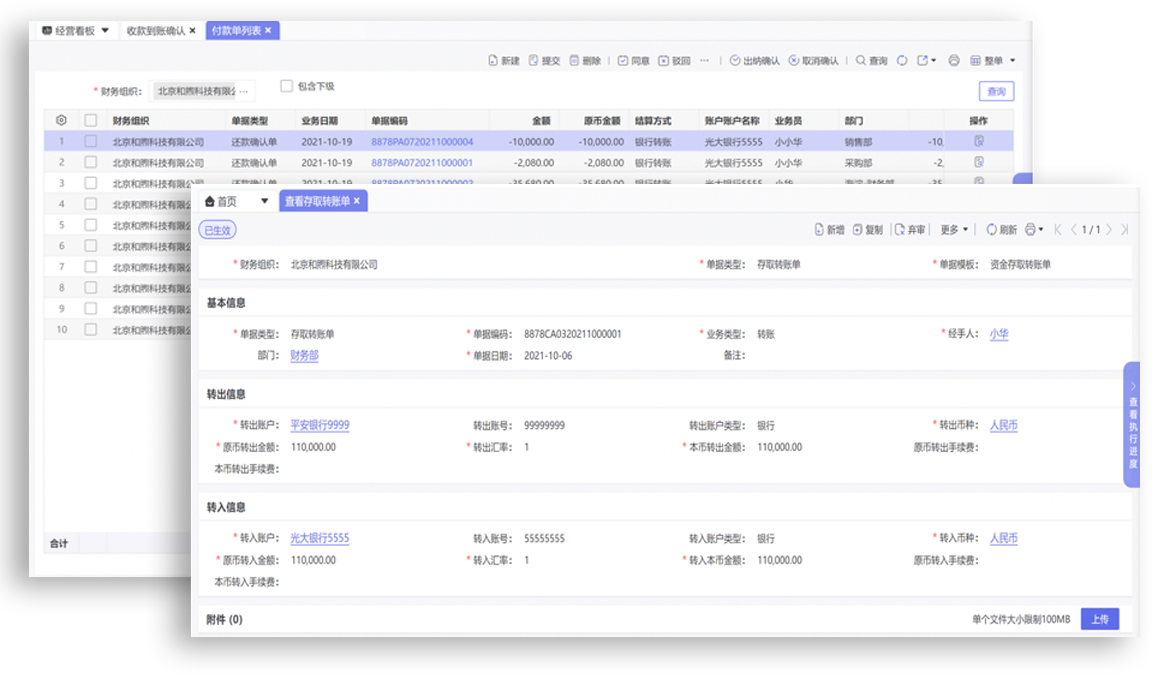
Task: Click operation icon for row 1 of payment list
Action: click(979, 141)
